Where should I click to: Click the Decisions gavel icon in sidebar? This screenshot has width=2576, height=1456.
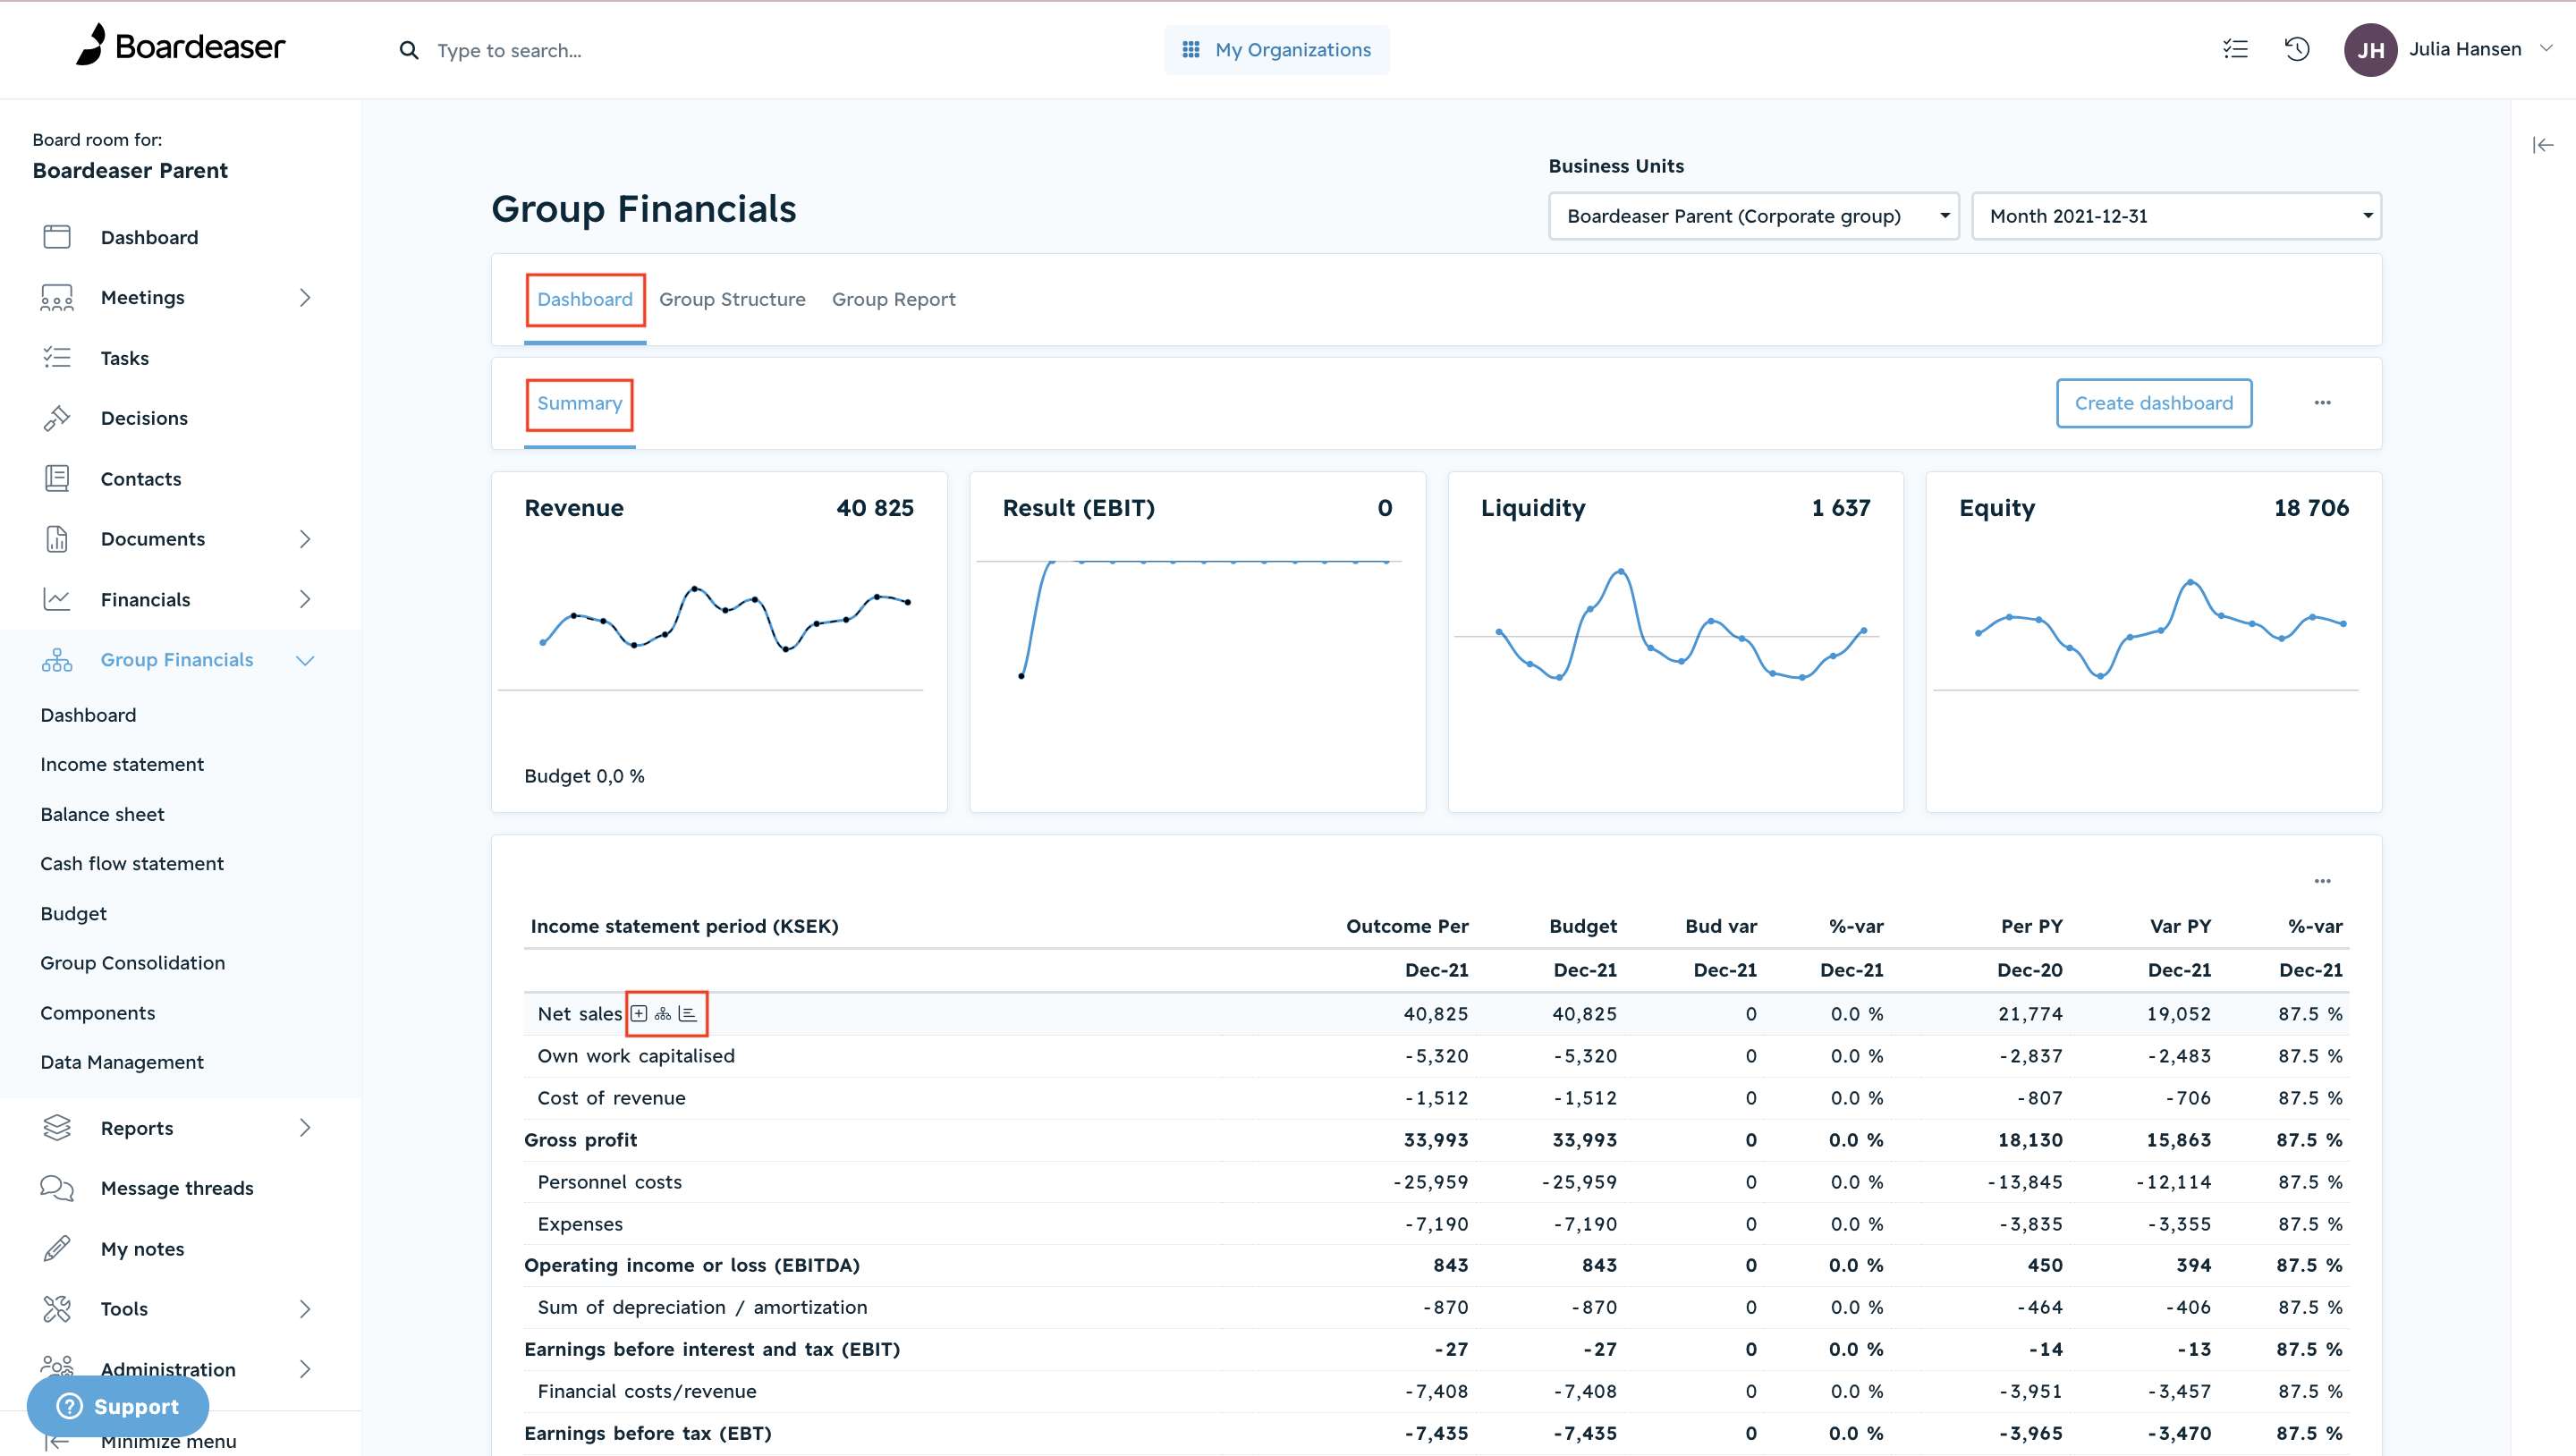(57, 418)
